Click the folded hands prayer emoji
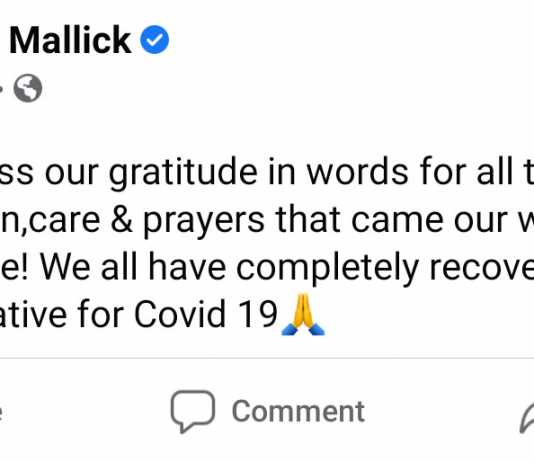 [303, 314]
